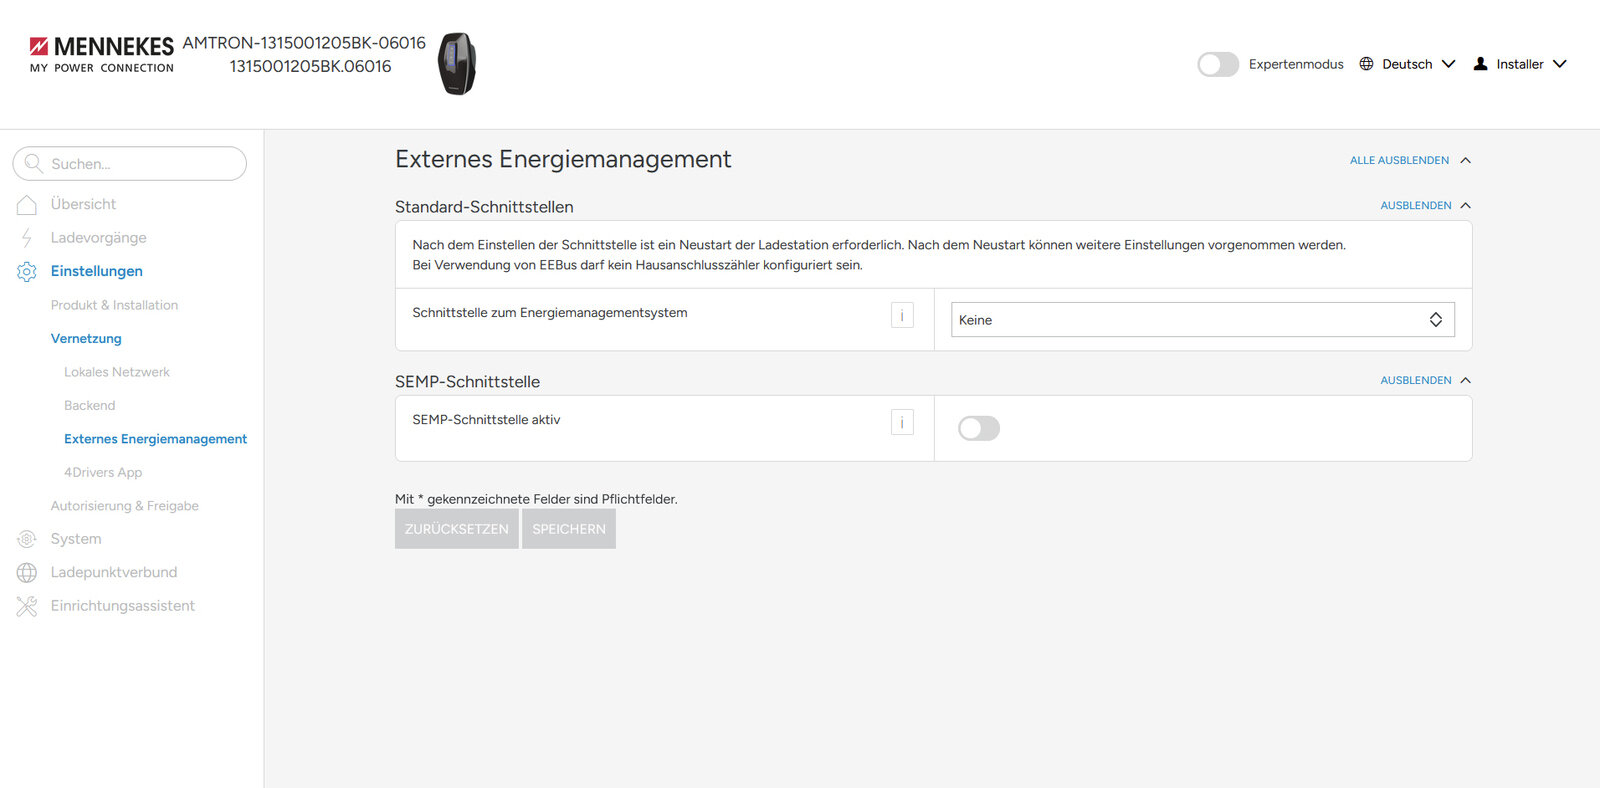This screenshot has width=1600, height=788.
Task: Enable the Expertenmodus switch
Action: (x=1218, y=64)
